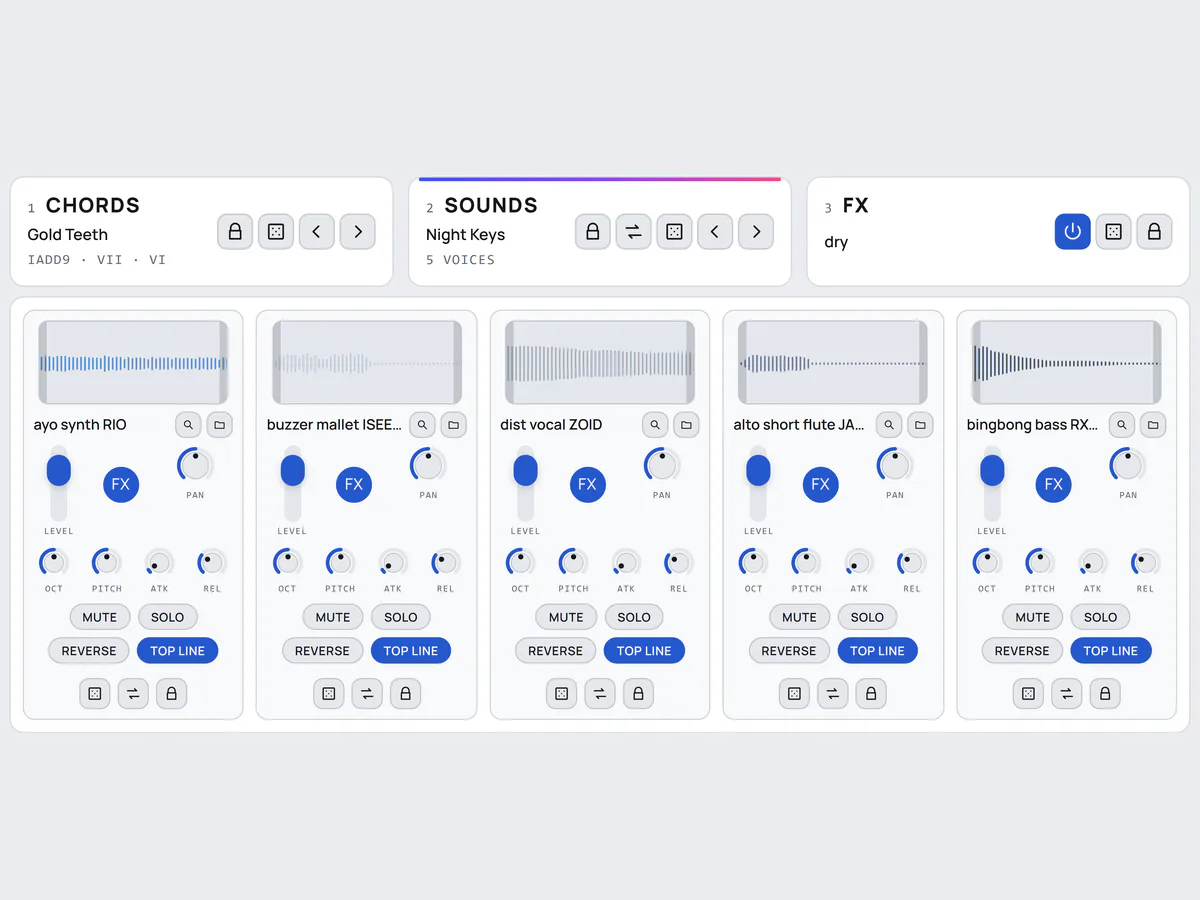Viewport: 1200px width, 900px height.
Task: Click level slider of ayo synth RIO
Action: [59, 483]
